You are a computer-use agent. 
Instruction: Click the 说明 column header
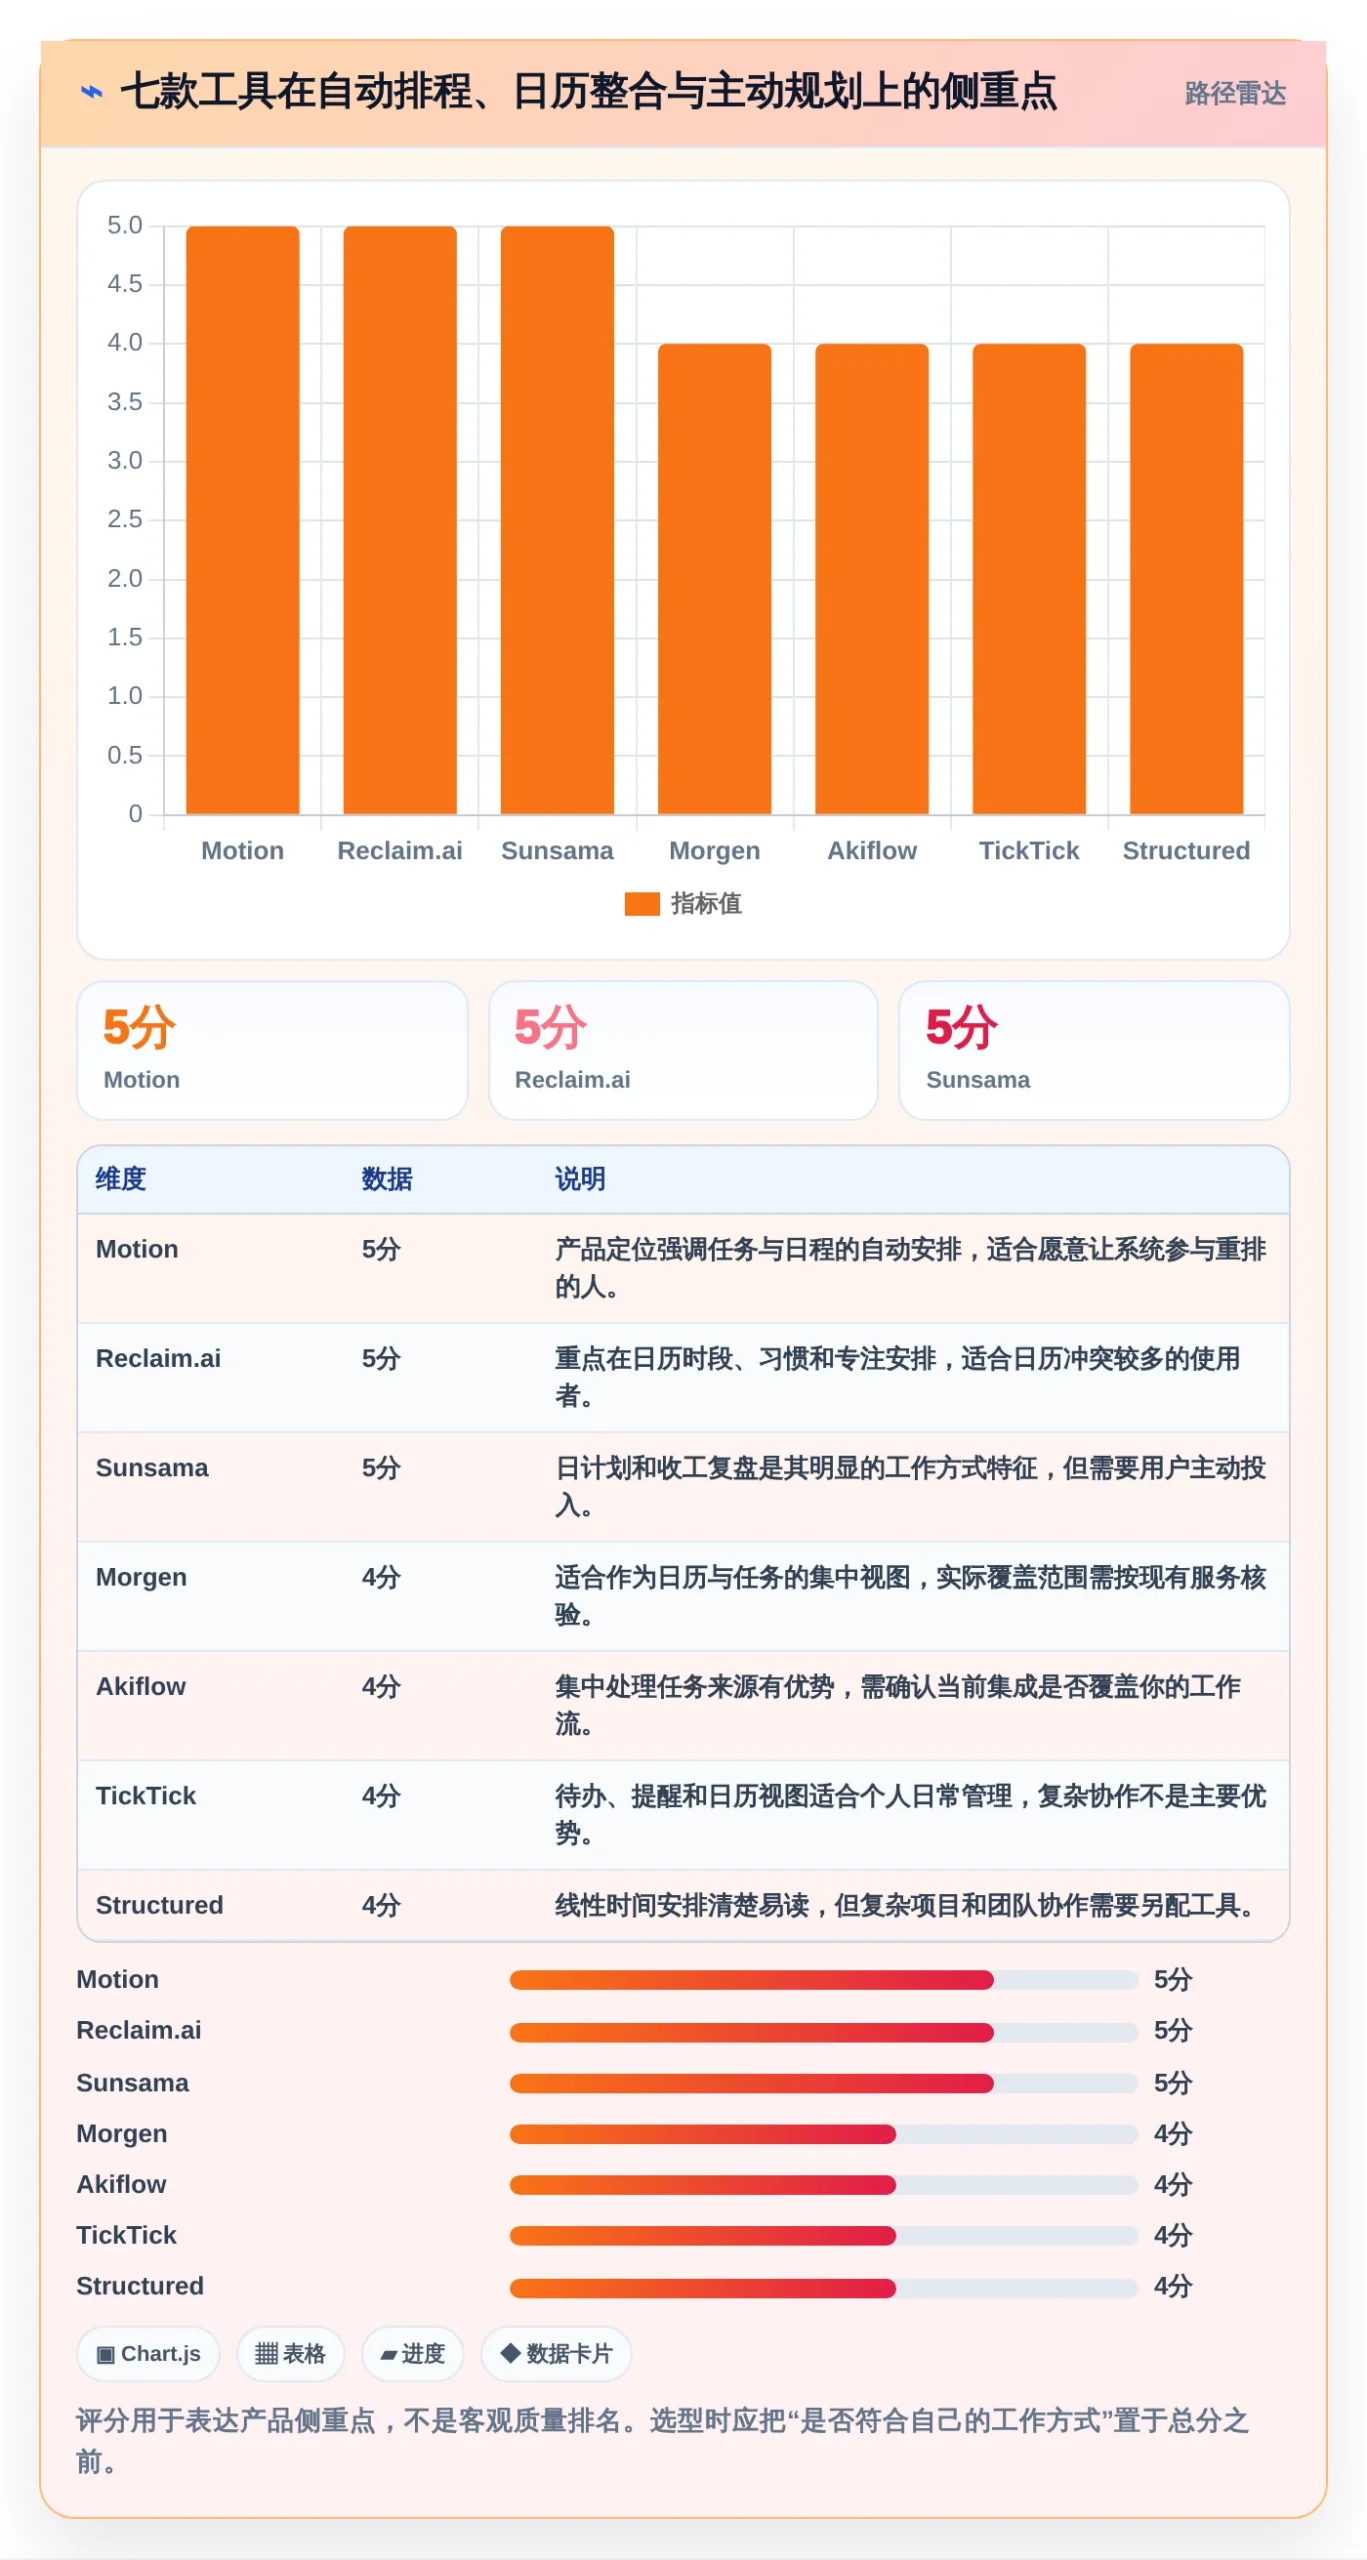tap(580, 1179)
